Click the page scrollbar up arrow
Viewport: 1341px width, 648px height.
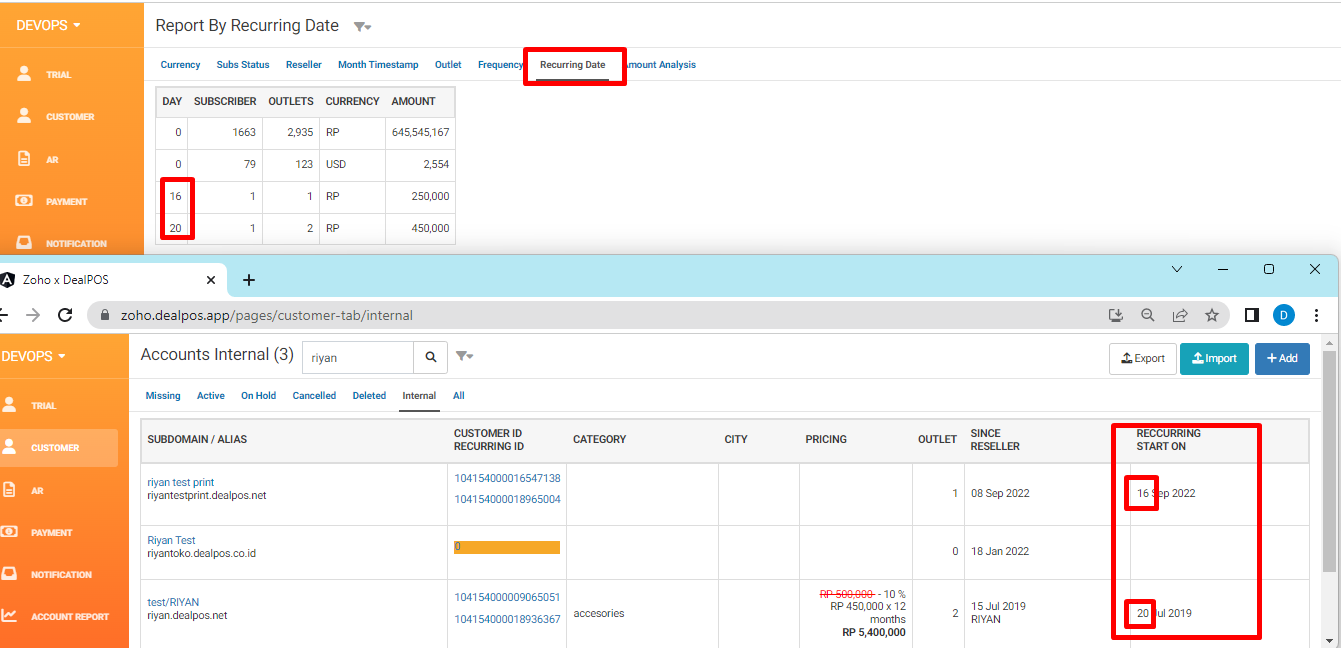[1329, 343]
